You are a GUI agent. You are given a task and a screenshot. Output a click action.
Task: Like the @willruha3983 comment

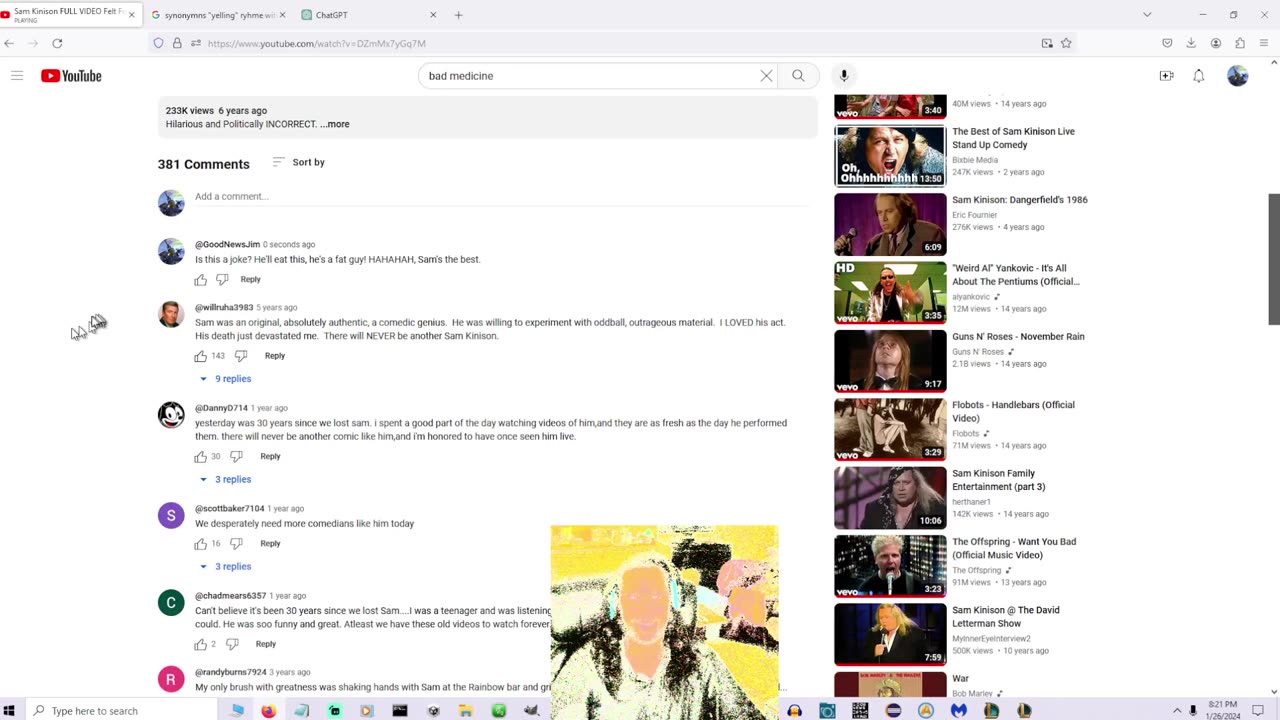click(201, 356)
